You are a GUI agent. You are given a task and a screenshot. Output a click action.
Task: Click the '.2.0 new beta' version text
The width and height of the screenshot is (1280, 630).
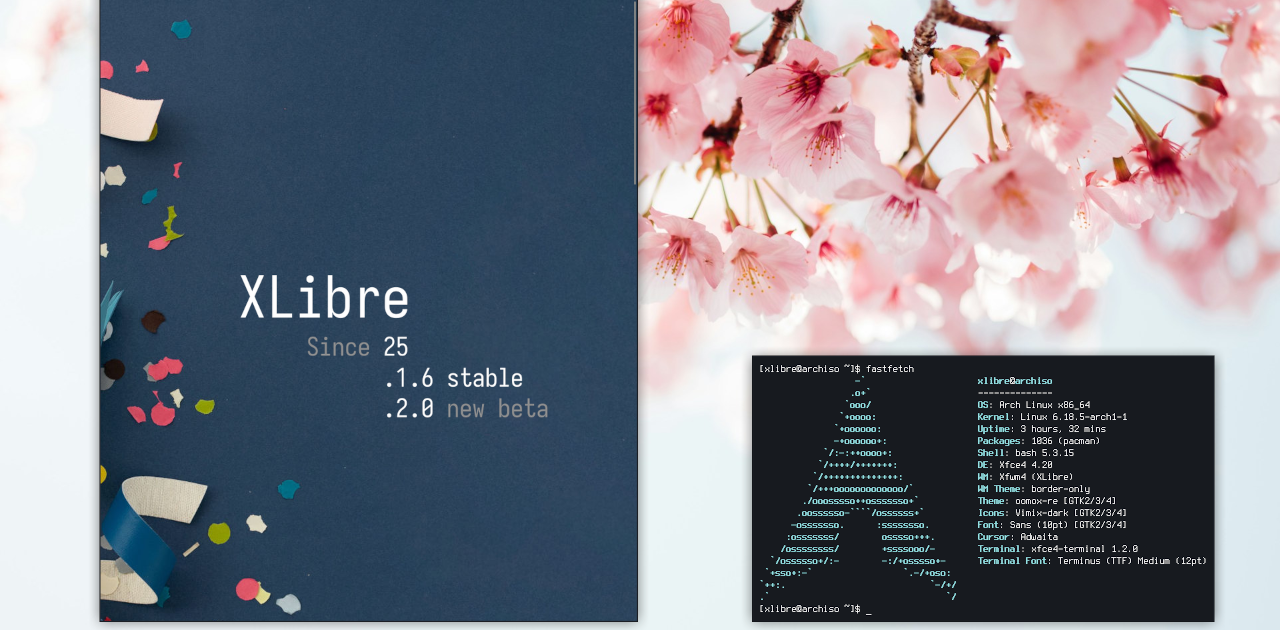click(x=466, y=409)
